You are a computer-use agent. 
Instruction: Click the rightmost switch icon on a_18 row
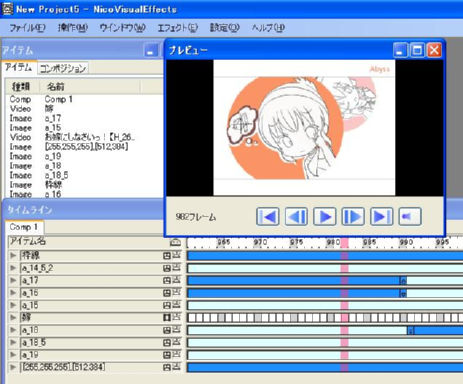(177, 330)
